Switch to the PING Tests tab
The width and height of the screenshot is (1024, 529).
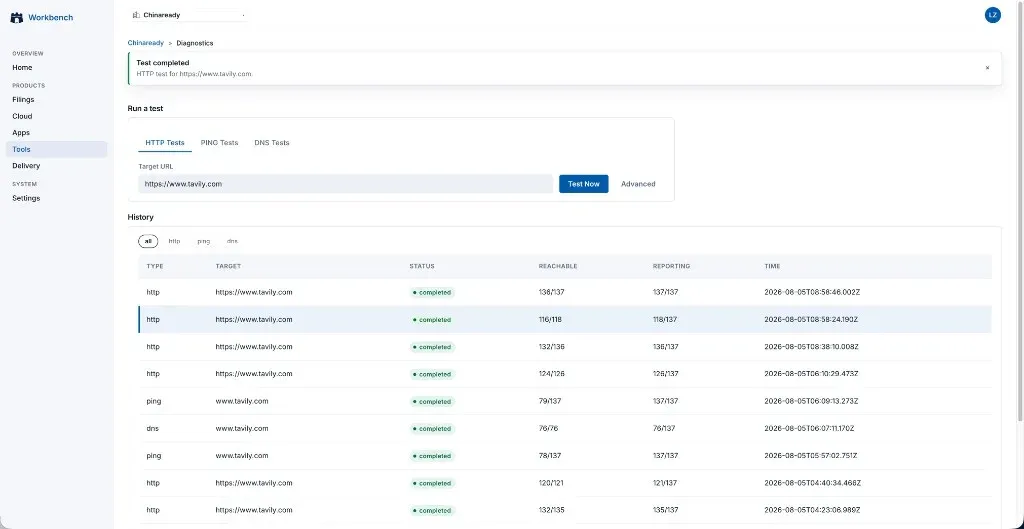pos(219,142)
